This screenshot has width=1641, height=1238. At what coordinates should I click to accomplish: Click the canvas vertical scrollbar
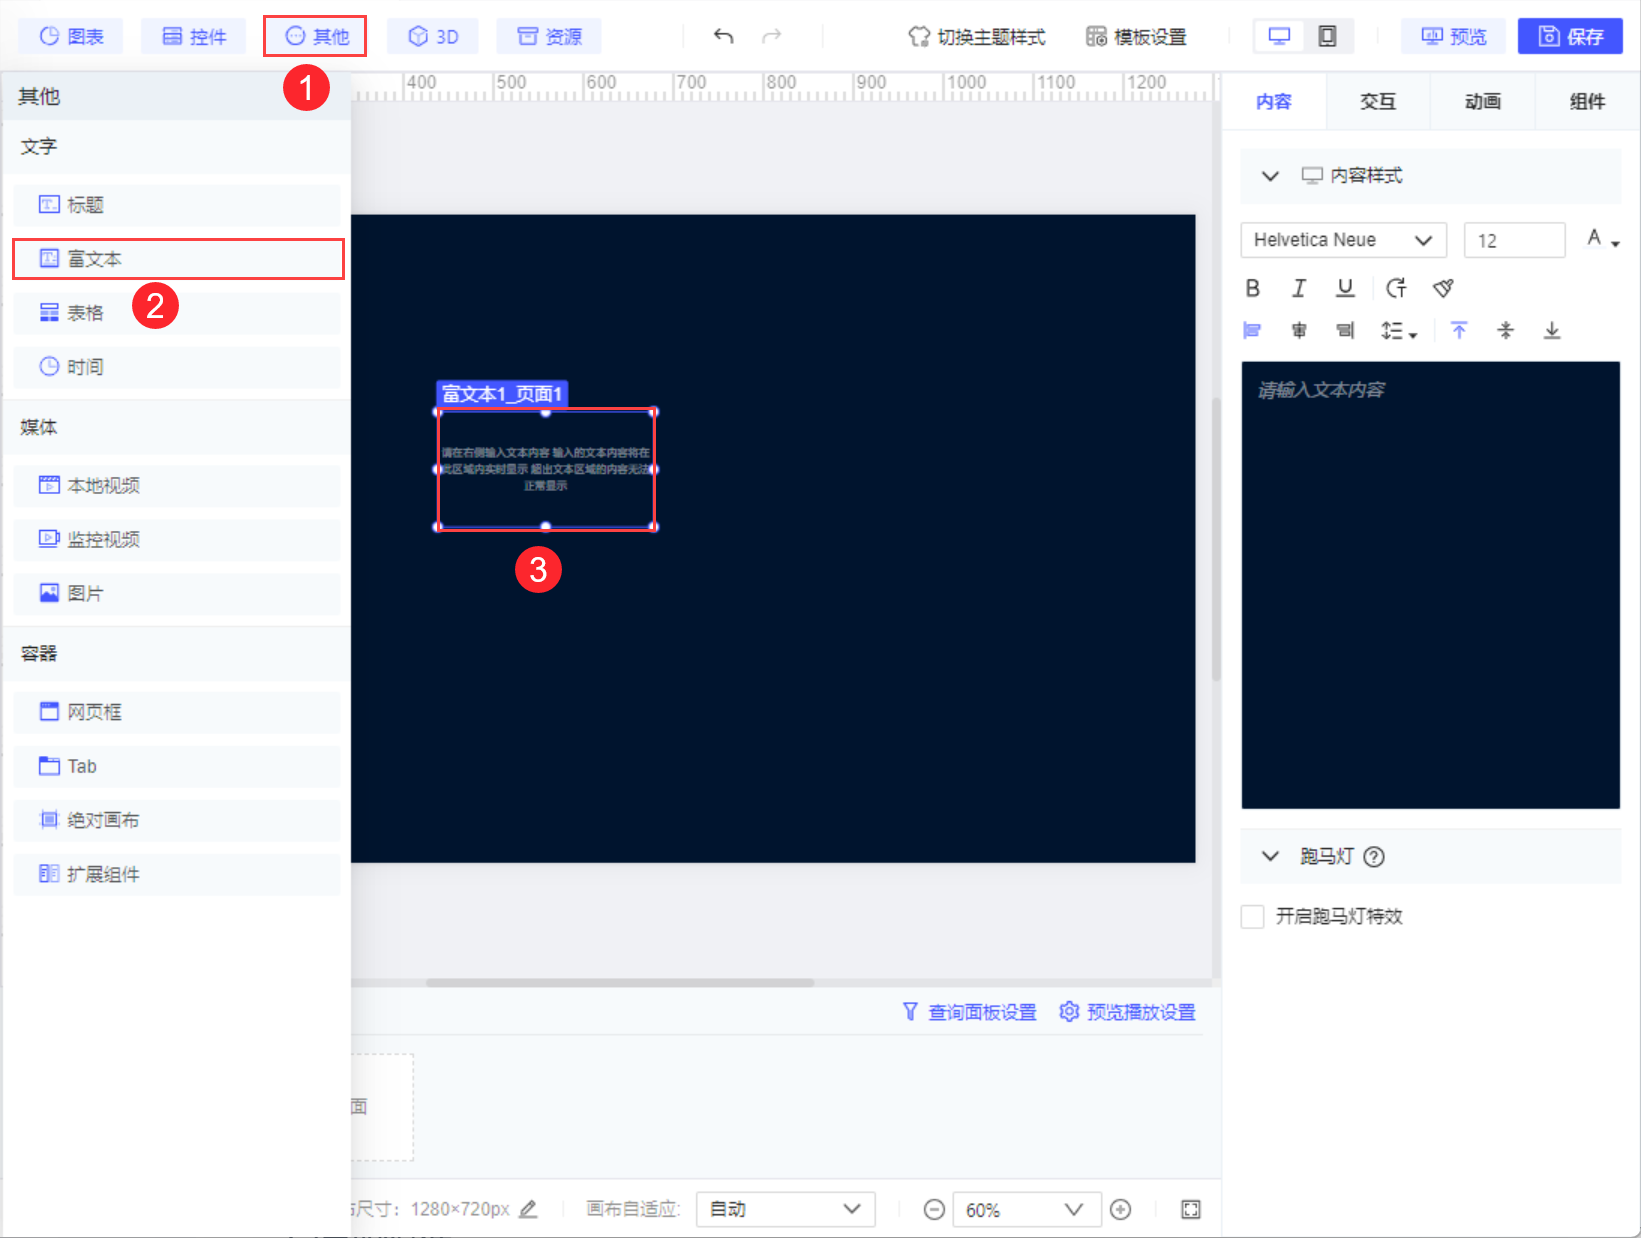coord(1216,540)
